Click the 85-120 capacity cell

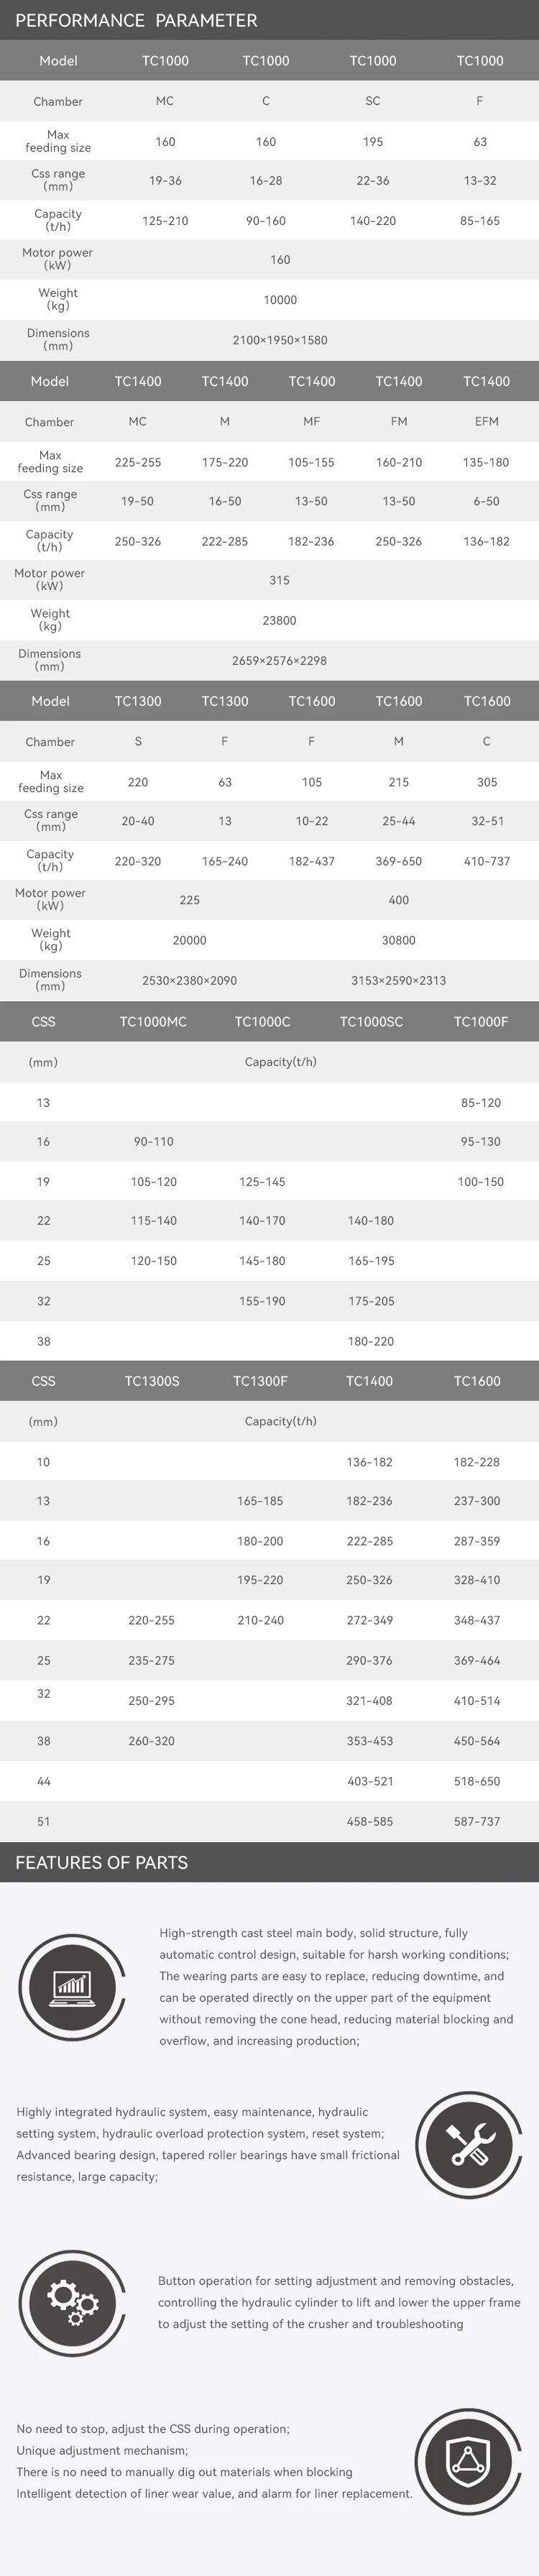(481, 1103)
